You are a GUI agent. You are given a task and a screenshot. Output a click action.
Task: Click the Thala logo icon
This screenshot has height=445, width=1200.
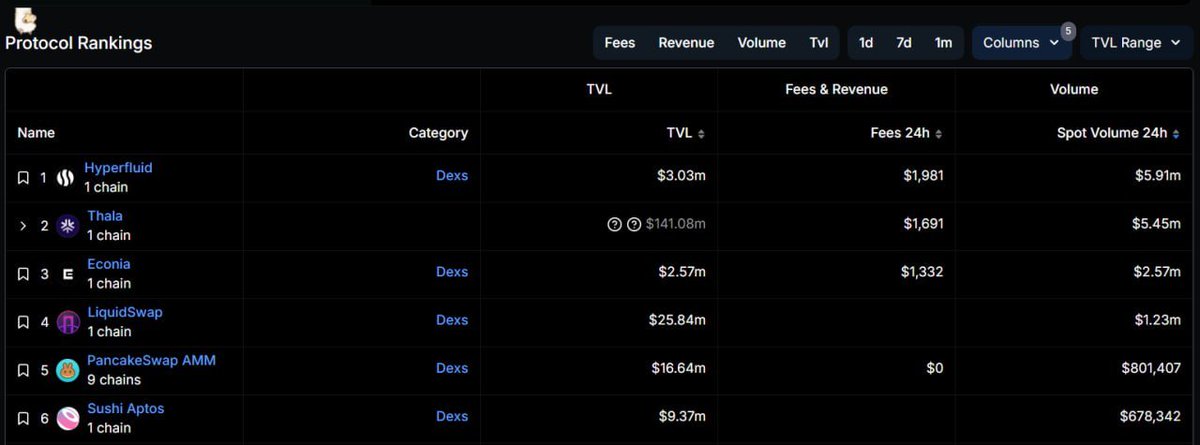click(68, 226)
